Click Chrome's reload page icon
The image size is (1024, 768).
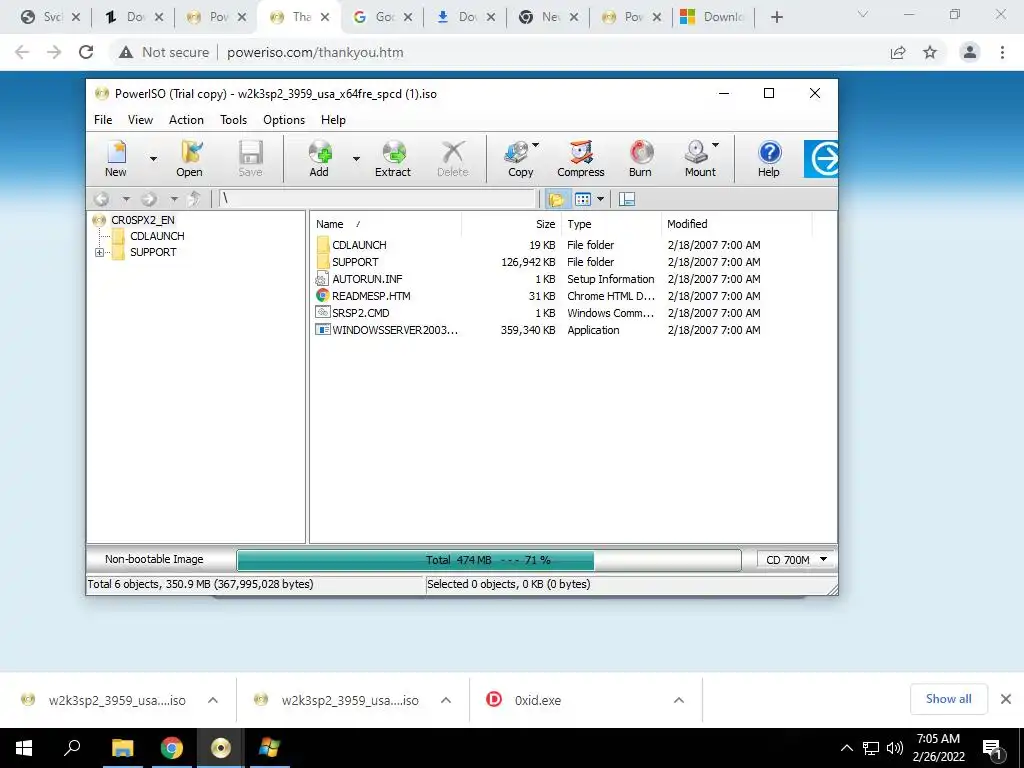(86, 52)
